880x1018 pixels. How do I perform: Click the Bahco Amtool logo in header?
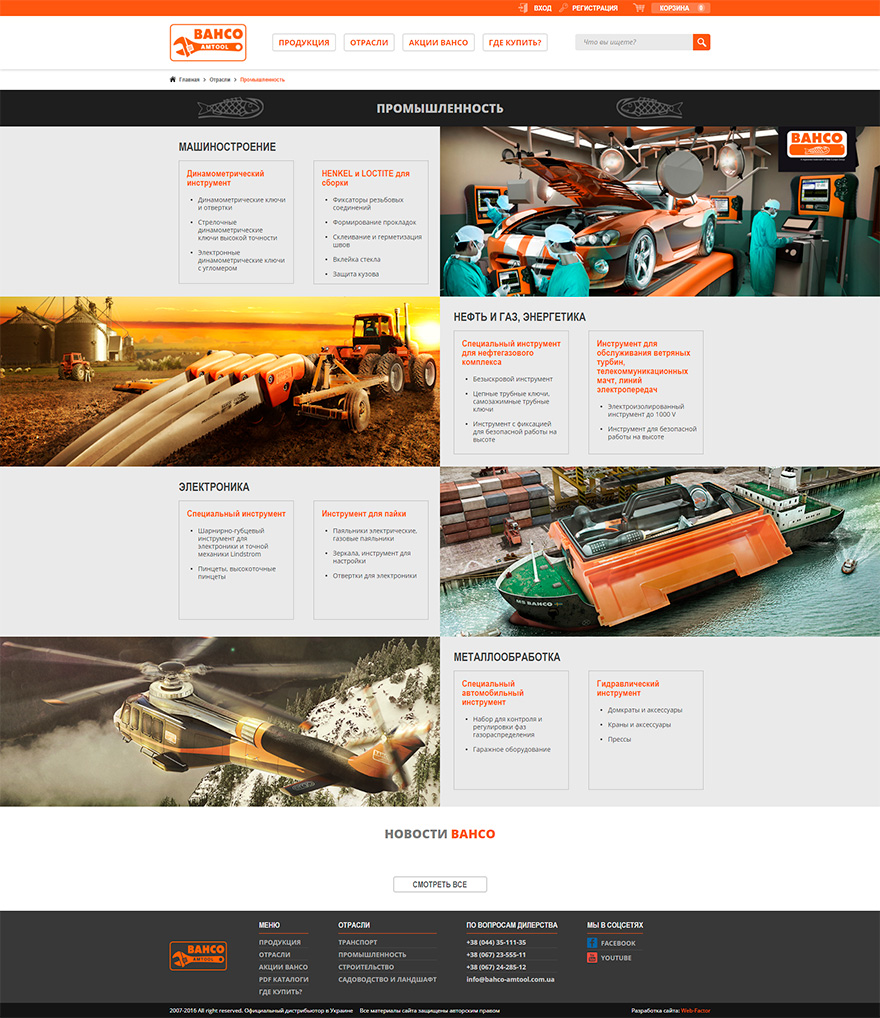click(208, 43)
